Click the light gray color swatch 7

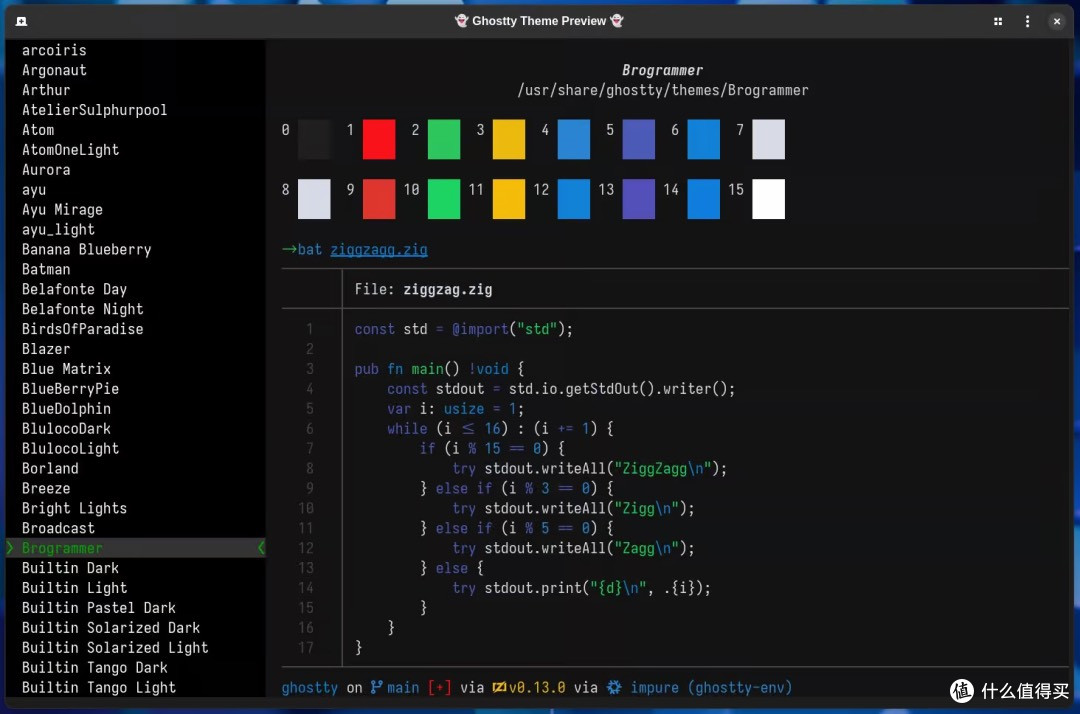[769, 139]
